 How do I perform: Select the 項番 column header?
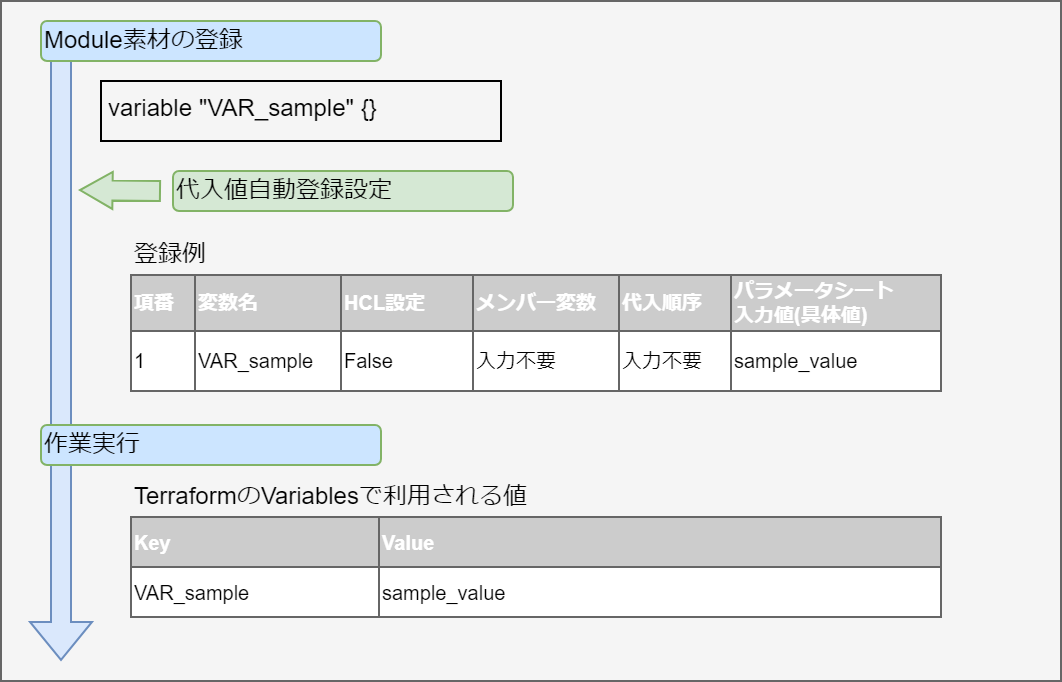(163, 303)
